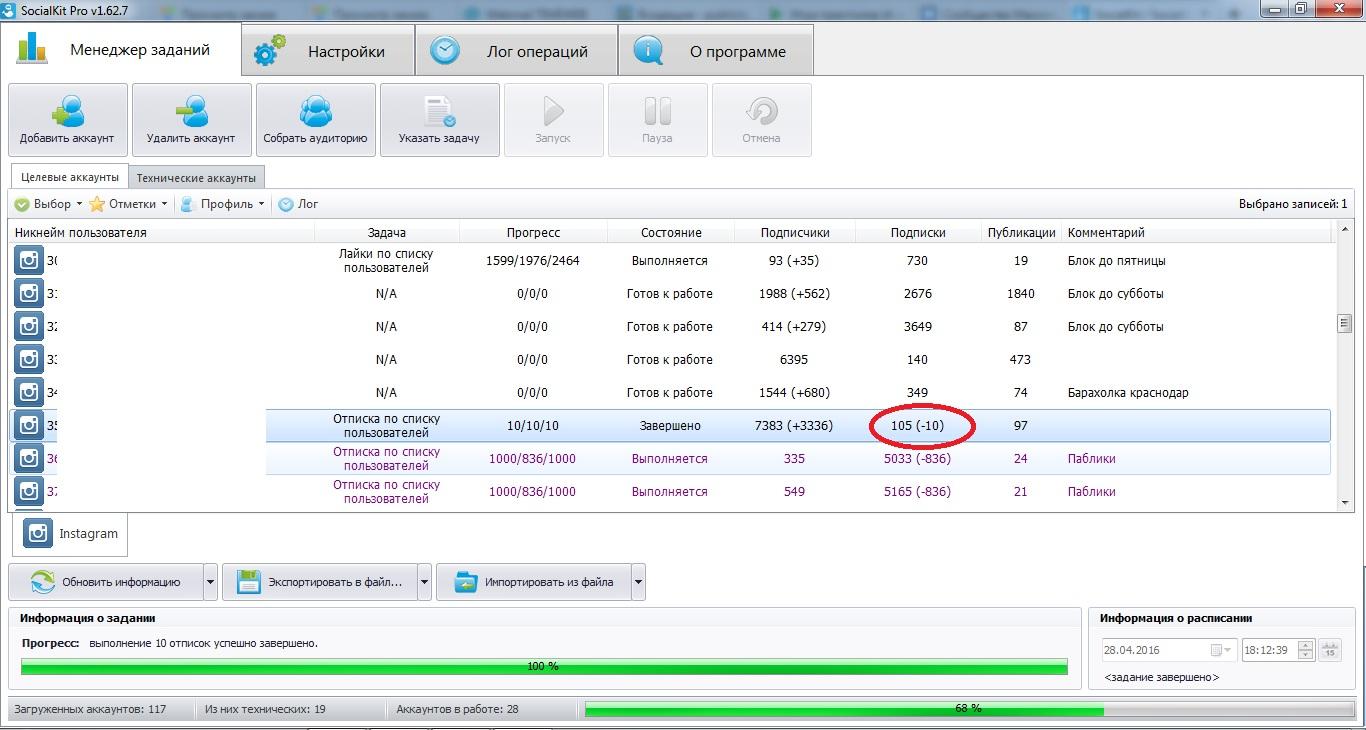Click Собрать аудиторию toolbar button

point(316,120)
